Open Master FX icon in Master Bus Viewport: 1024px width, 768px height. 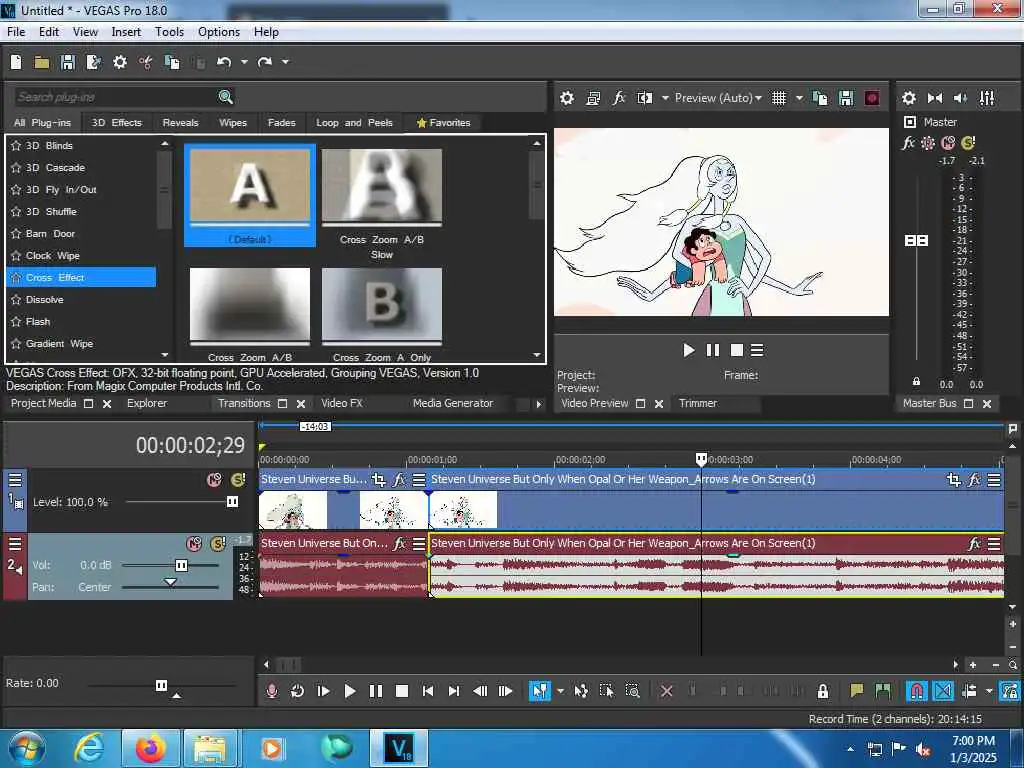(908, 142)
